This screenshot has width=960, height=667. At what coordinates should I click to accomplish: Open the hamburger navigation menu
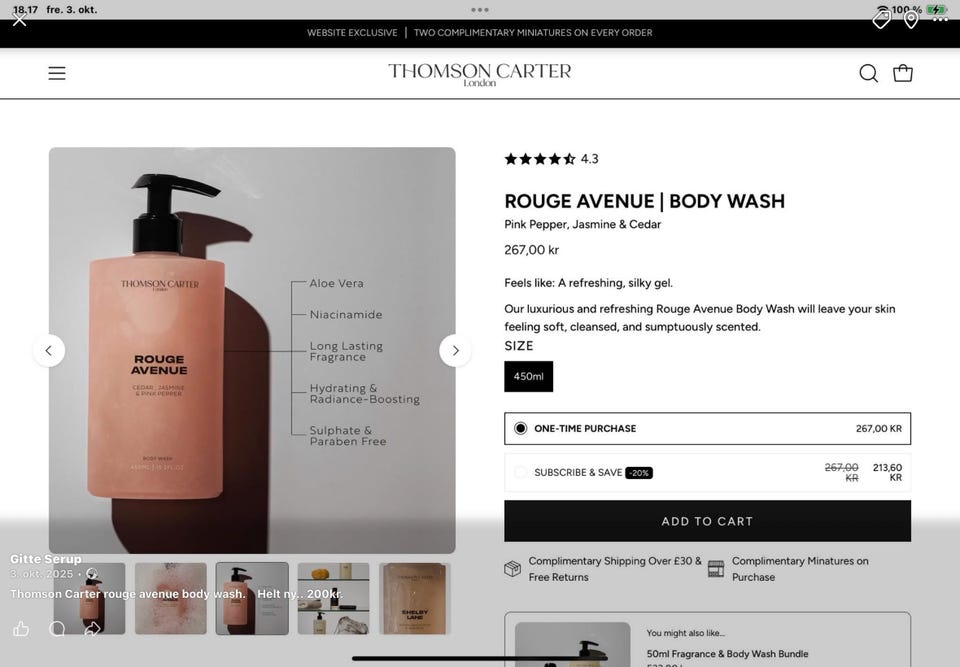[x=57, y=73]
